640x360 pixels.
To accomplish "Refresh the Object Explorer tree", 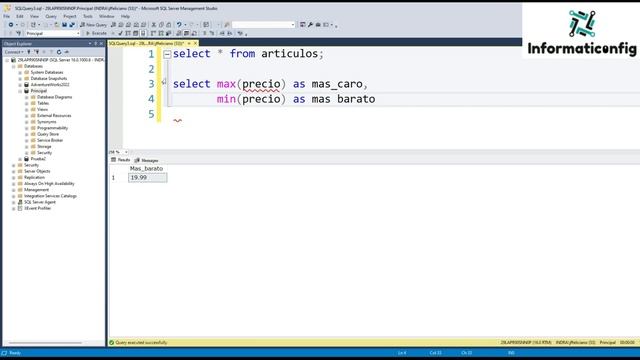I will [59, 52].
